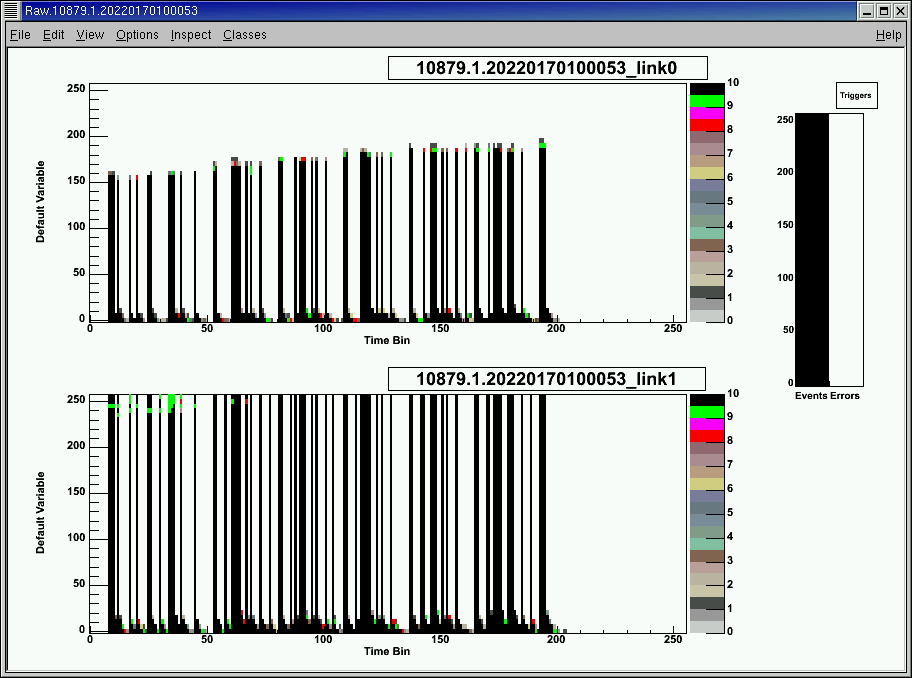Click the ROOT window system menu icon
The height and width of the screenshot is (678, 912).
9,10
